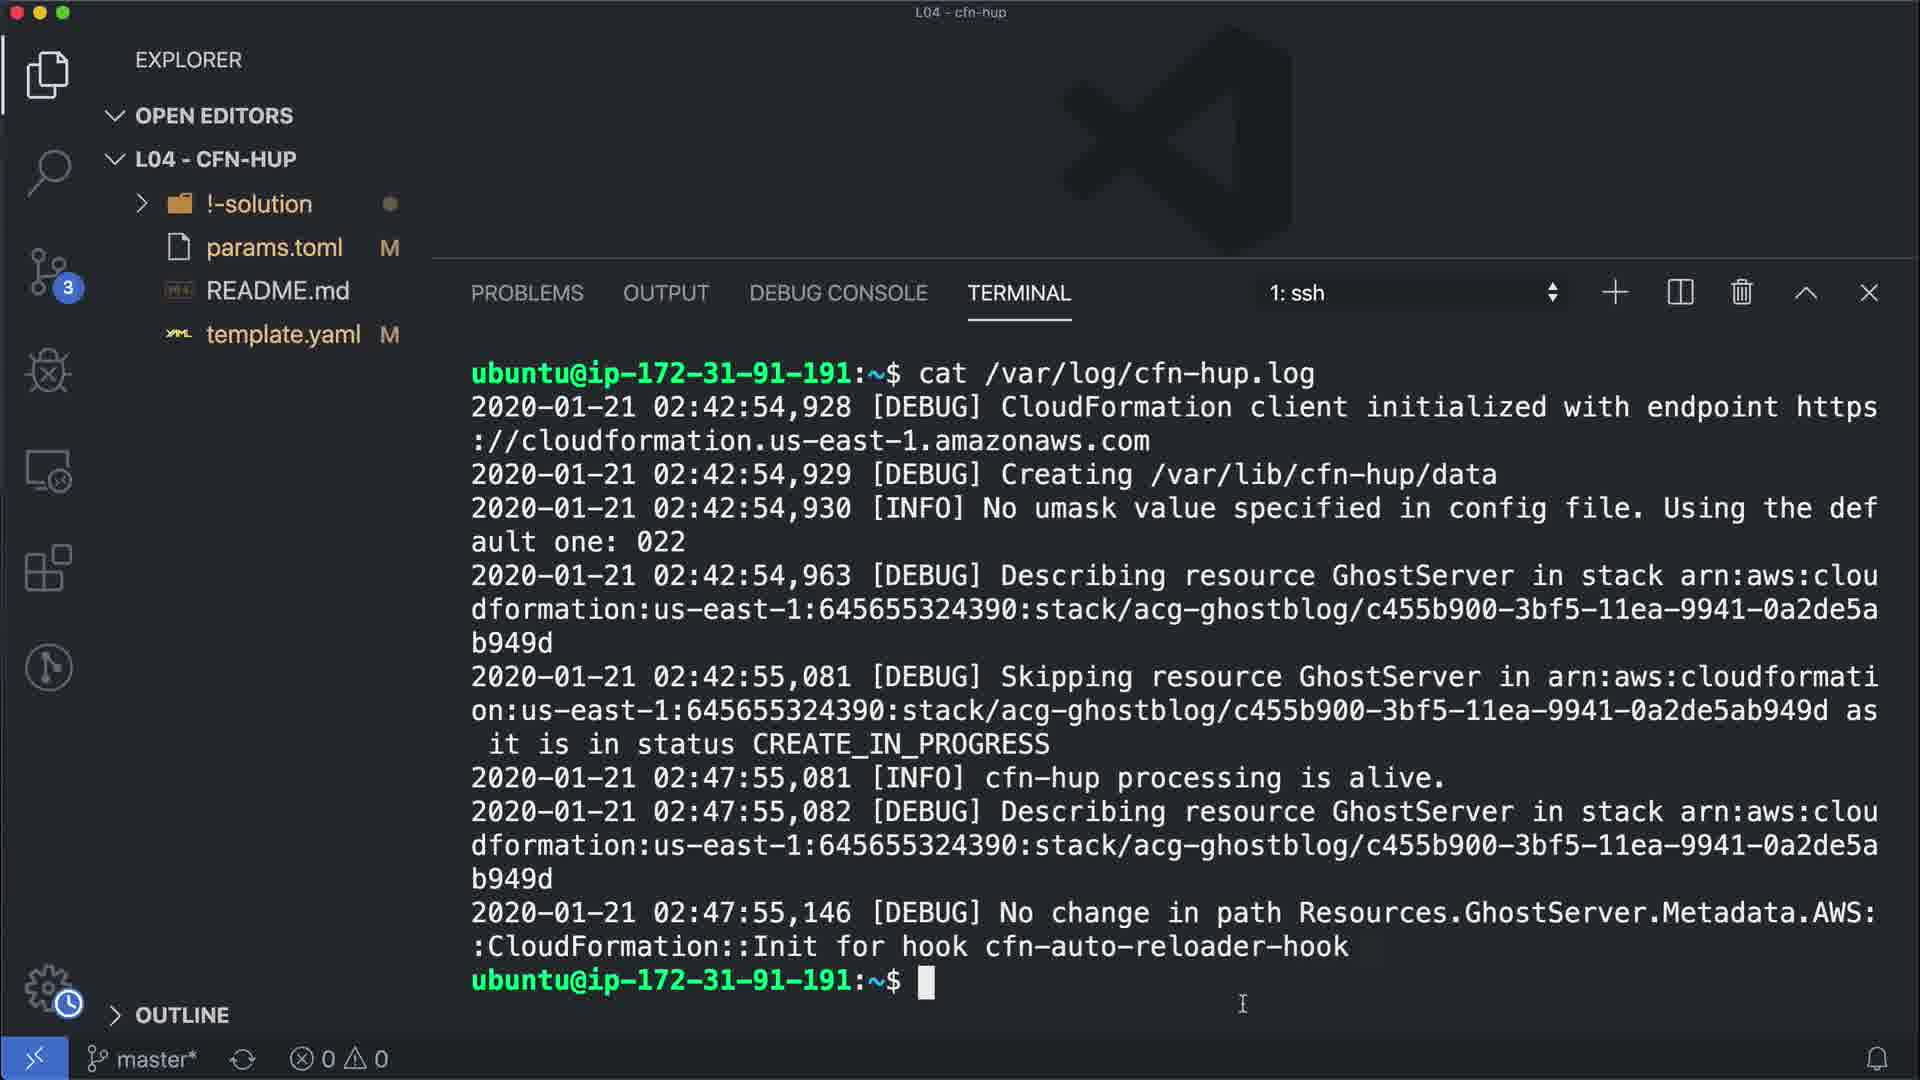Create a new terminal with plus icon
The height and width of the screenshot is (1080, 1920).
coord(1615,293)
